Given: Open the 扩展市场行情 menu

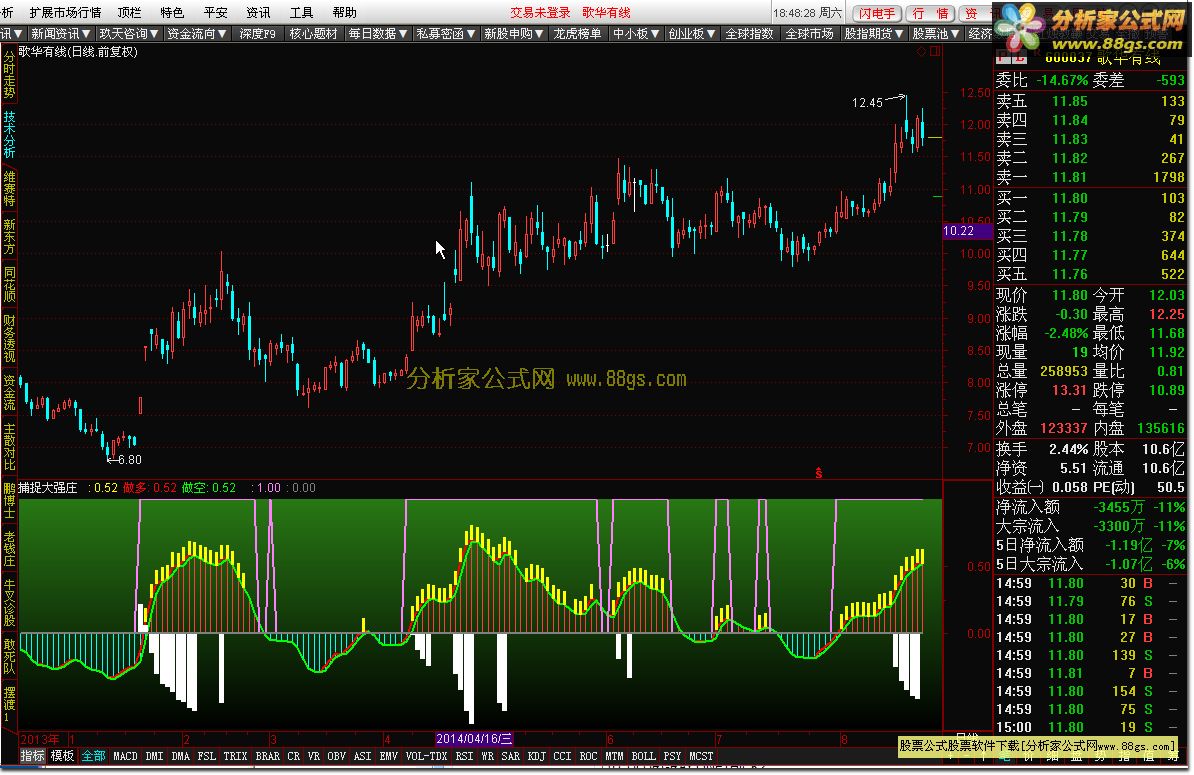Looking at the screenshot, I should pyautogui.click(x=65, y=12).
